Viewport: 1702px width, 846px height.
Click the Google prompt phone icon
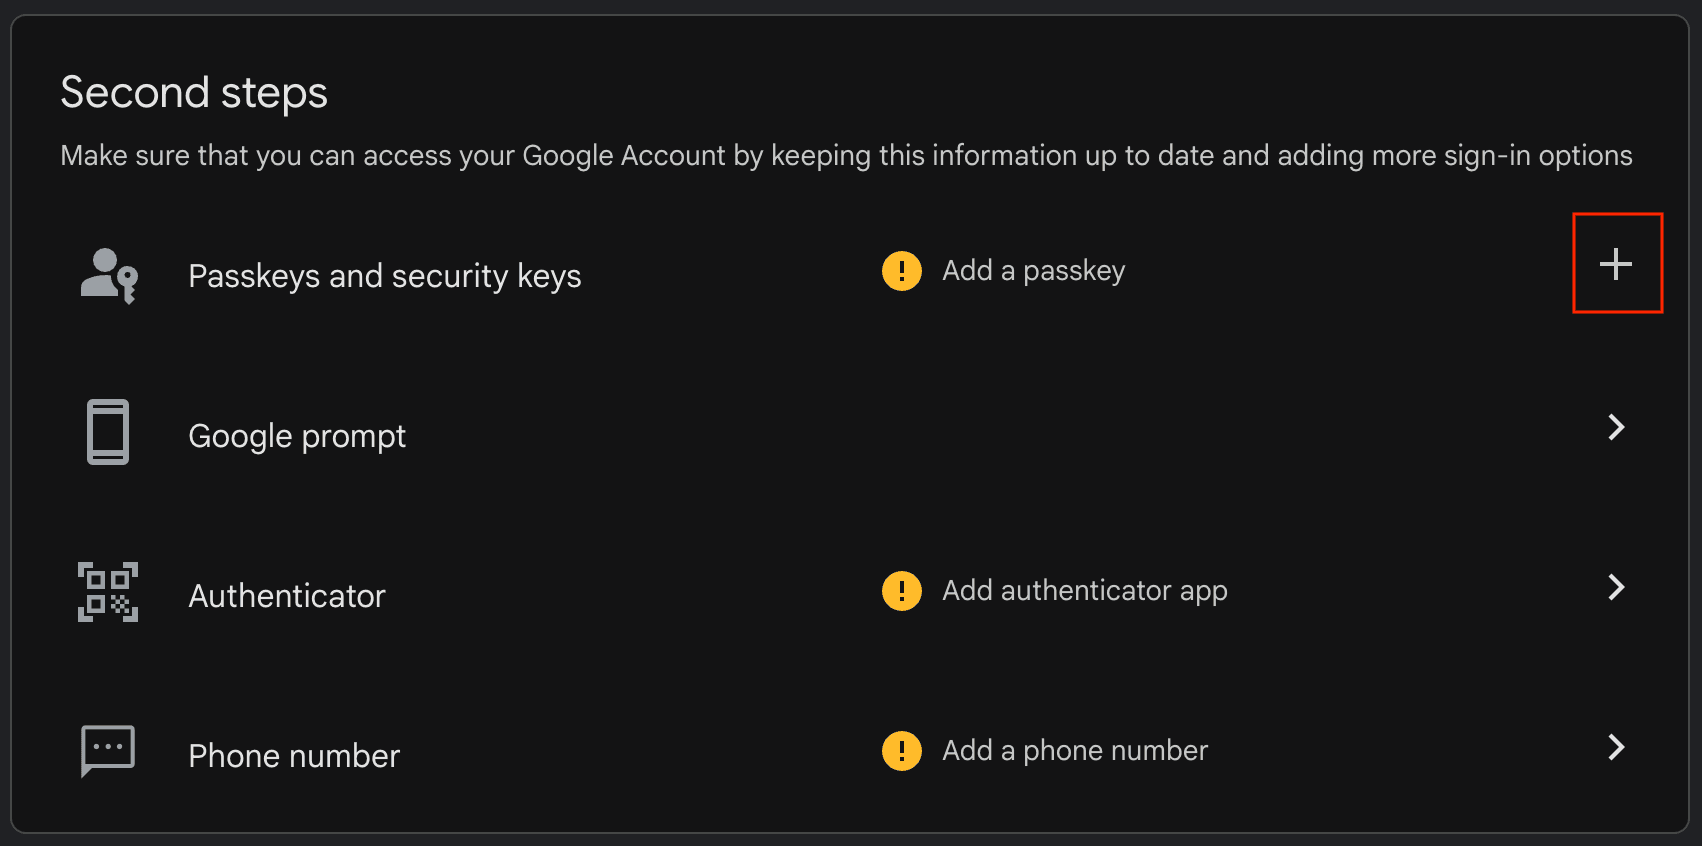point(106,432)
